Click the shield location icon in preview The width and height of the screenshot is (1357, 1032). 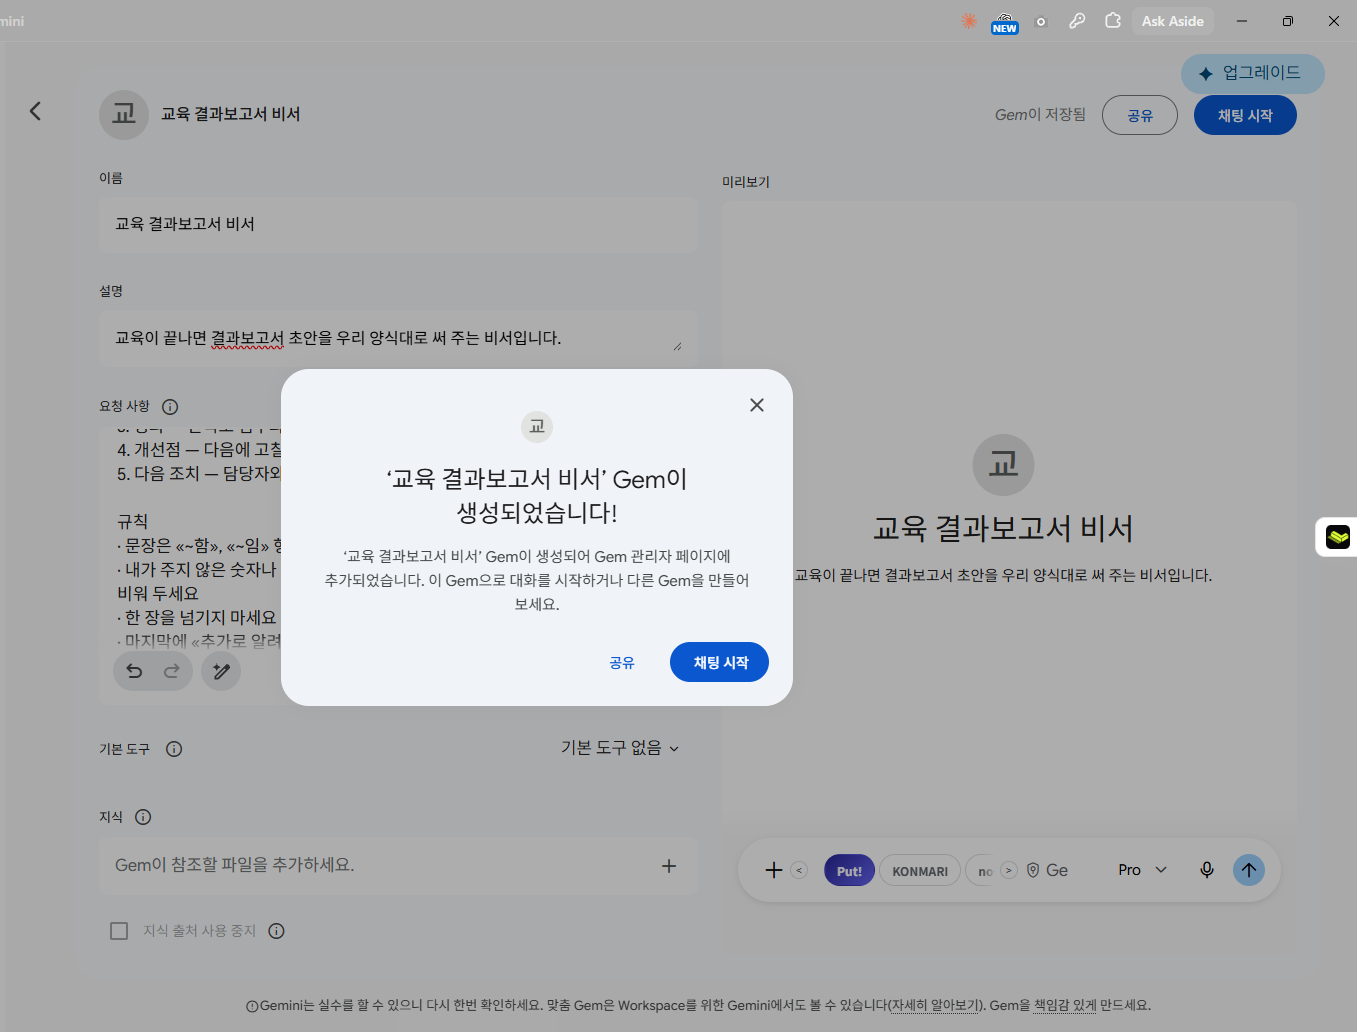pos(1033,870)
